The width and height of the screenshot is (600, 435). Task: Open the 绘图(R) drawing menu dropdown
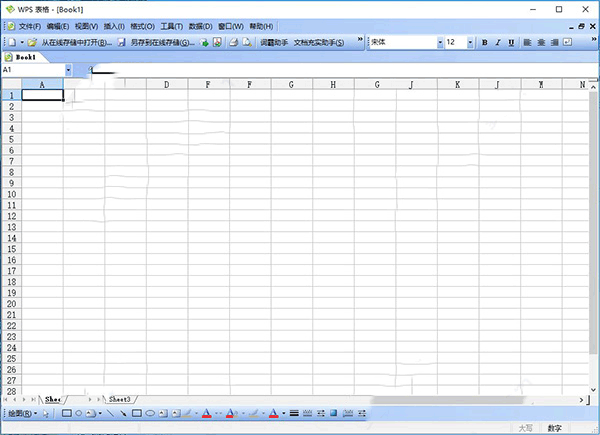[23, 413]
